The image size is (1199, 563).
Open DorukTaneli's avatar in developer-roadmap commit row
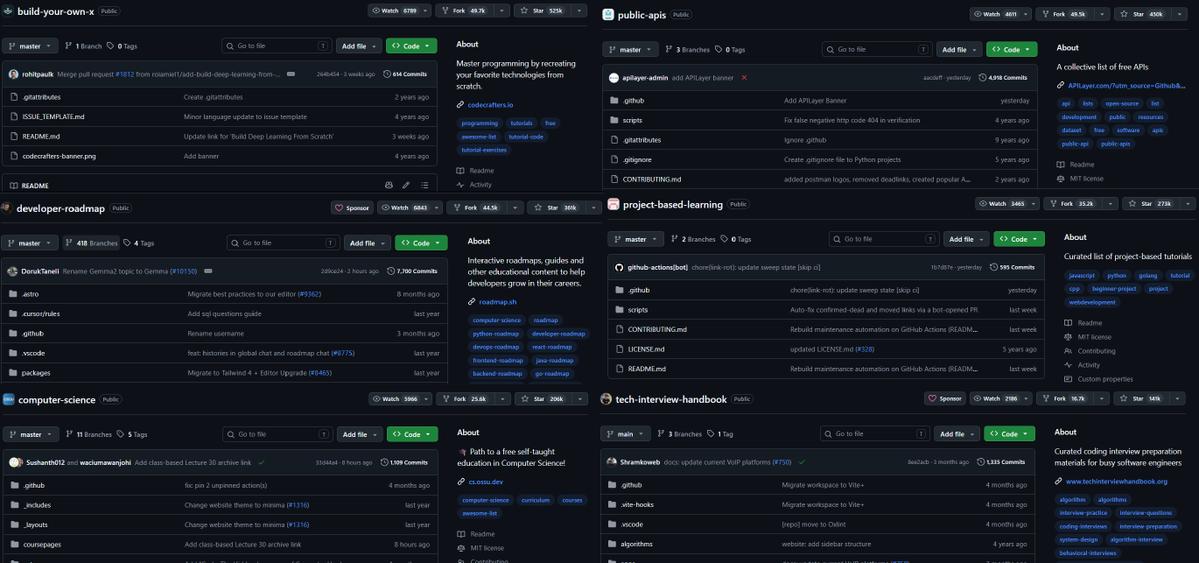(12, 271)
